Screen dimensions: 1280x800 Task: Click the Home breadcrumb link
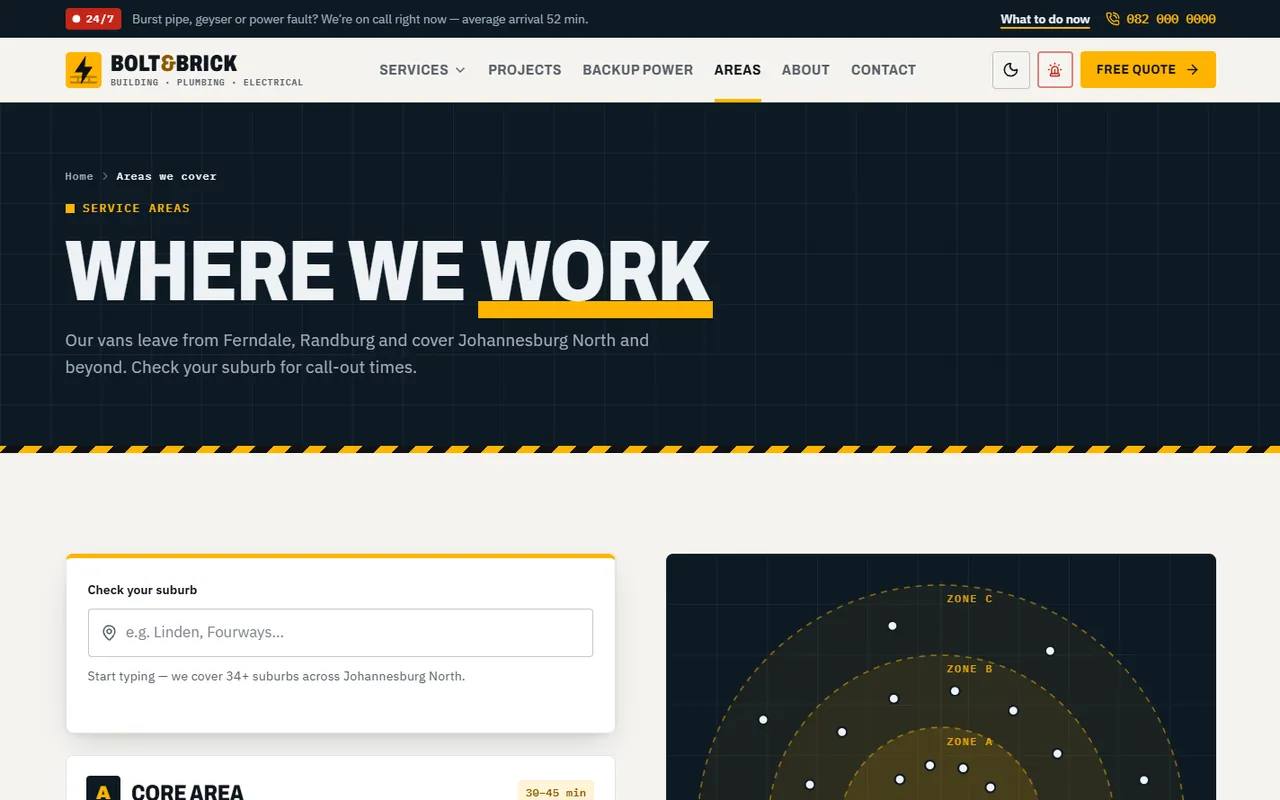tap(79, 176)
